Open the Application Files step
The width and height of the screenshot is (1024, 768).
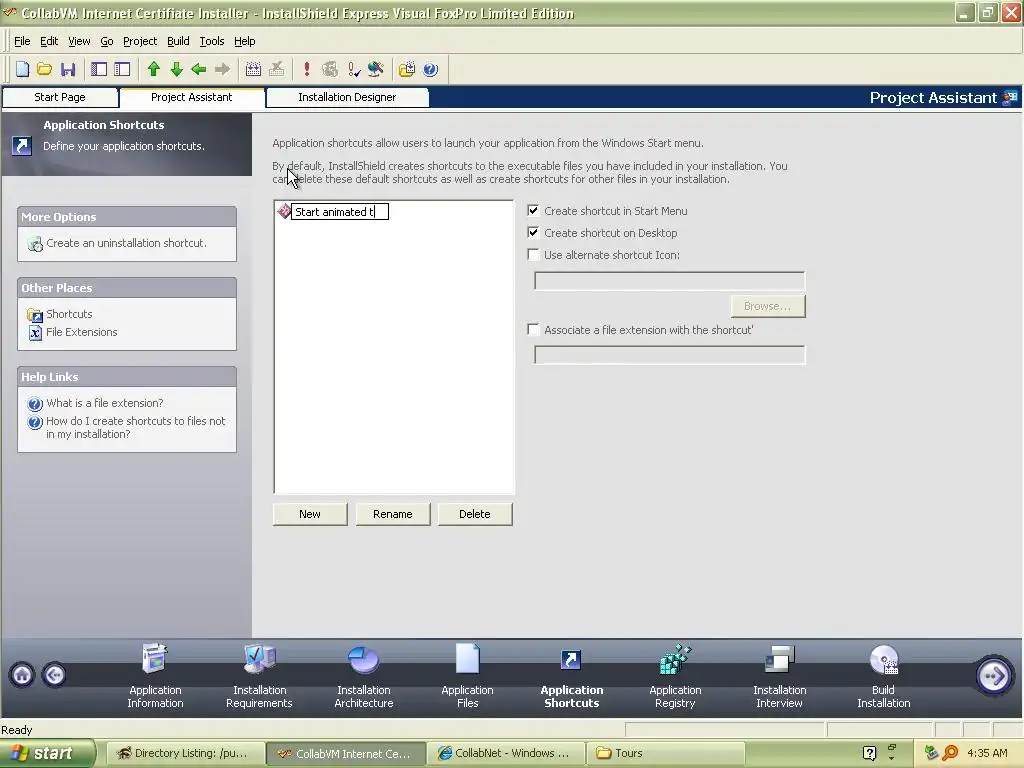(x=468, y=676)
